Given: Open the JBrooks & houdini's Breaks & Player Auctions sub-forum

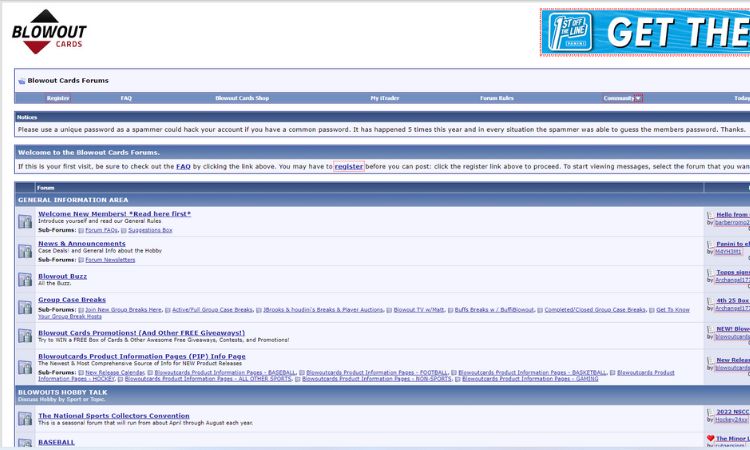Looking at the screenshot, I should pos(323,310).
